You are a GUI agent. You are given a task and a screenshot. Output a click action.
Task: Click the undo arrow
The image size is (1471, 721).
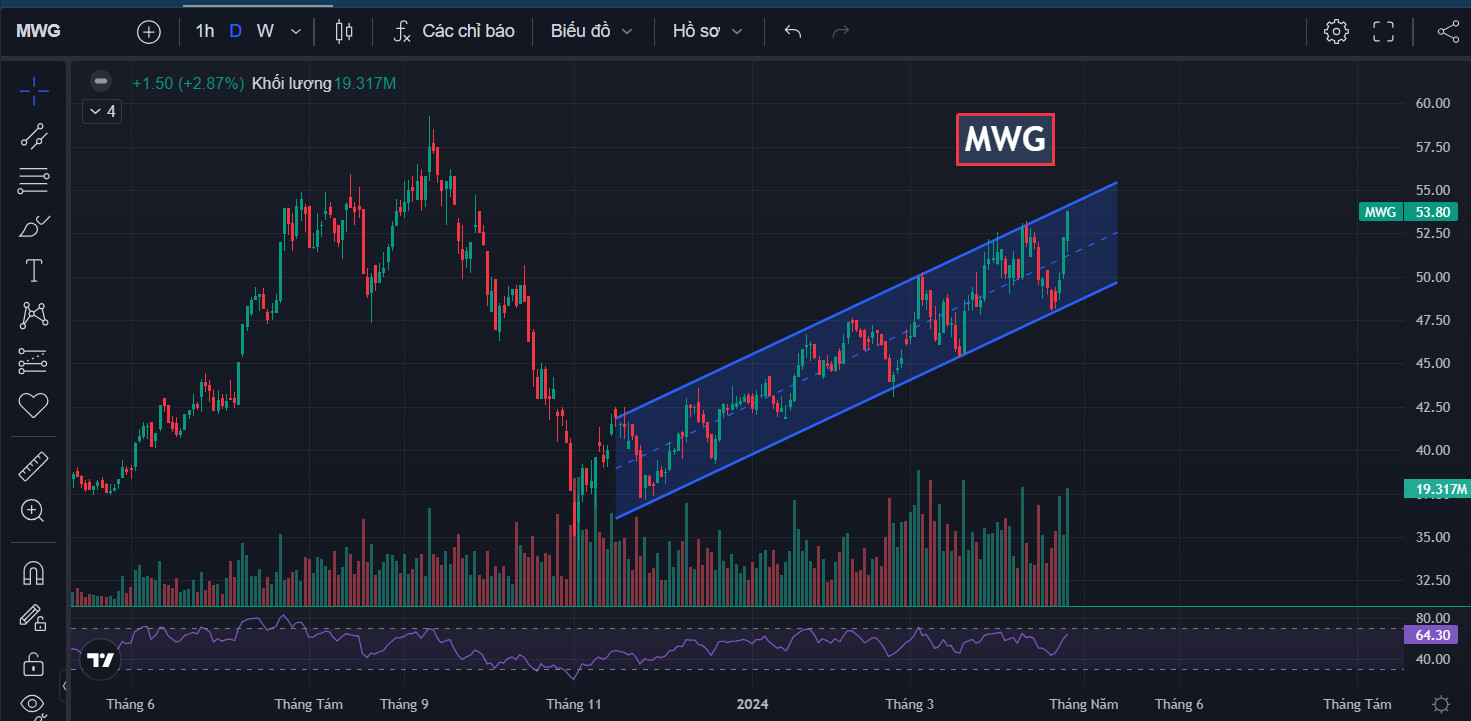point(793,32)
